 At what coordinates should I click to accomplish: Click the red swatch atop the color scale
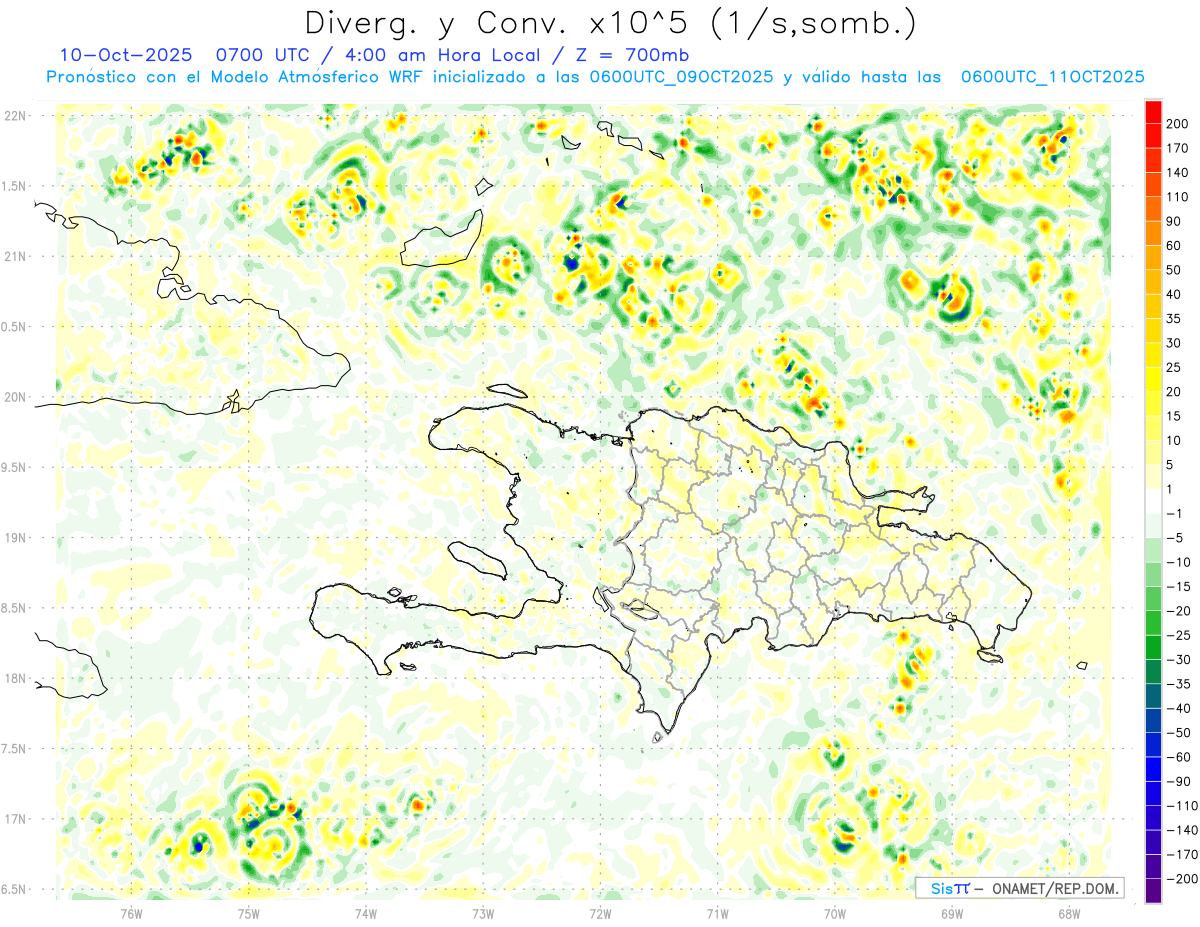point(1153,111)
